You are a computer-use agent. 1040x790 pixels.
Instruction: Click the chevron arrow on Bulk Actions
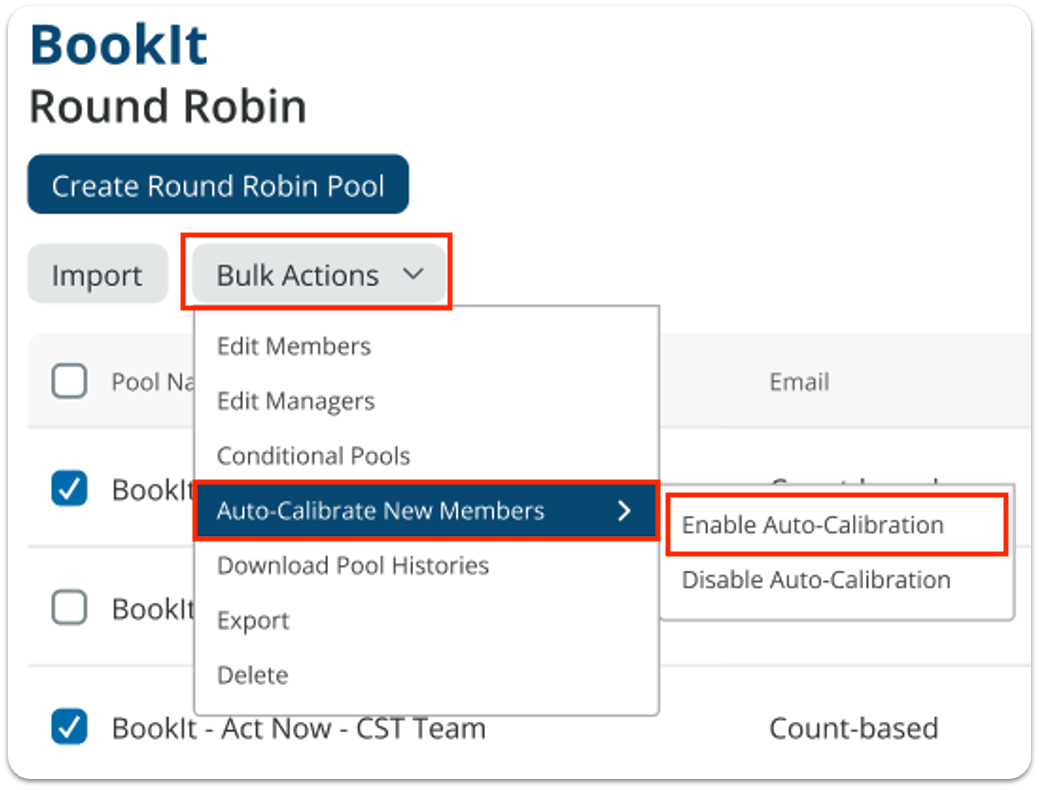[x=412, y=274]
